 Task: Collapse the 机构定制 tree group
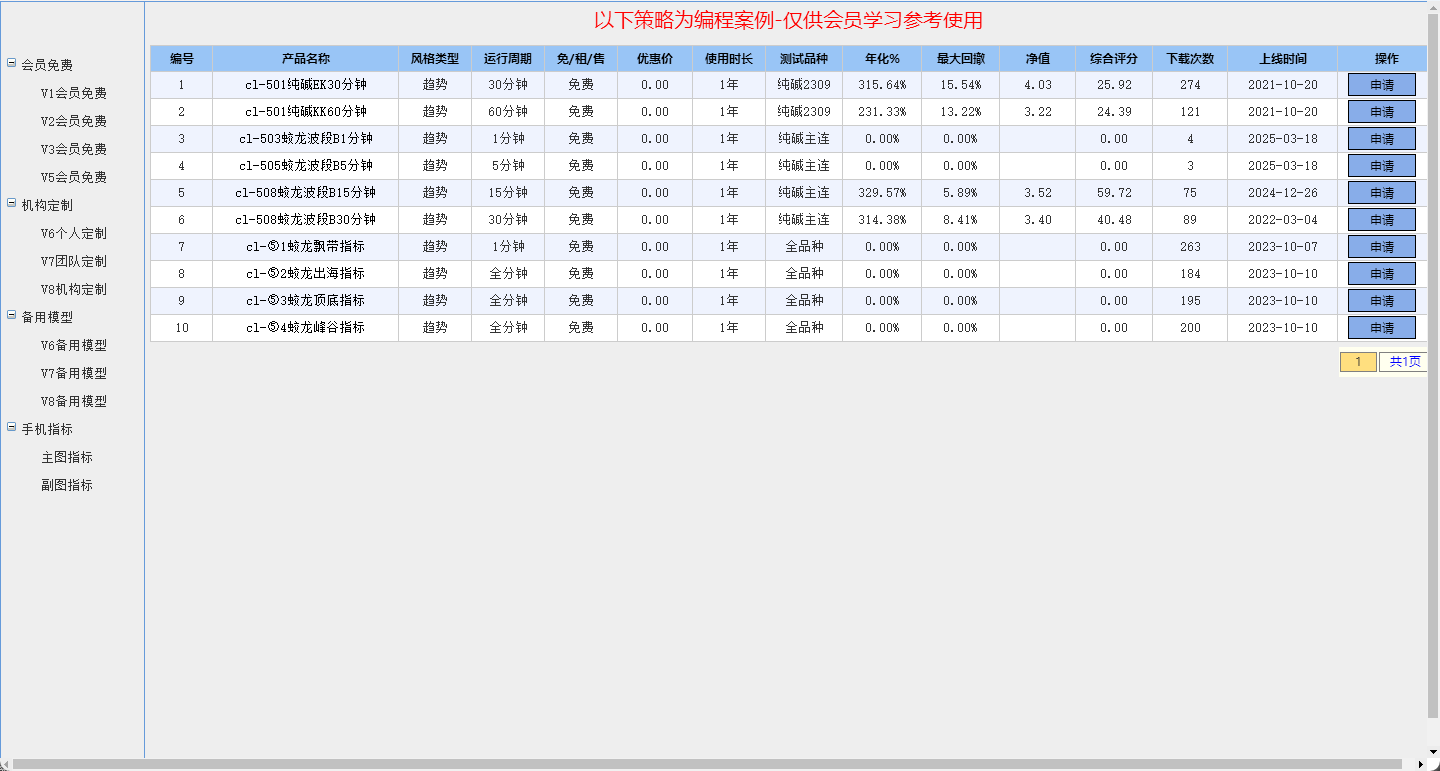coord(12,204)
